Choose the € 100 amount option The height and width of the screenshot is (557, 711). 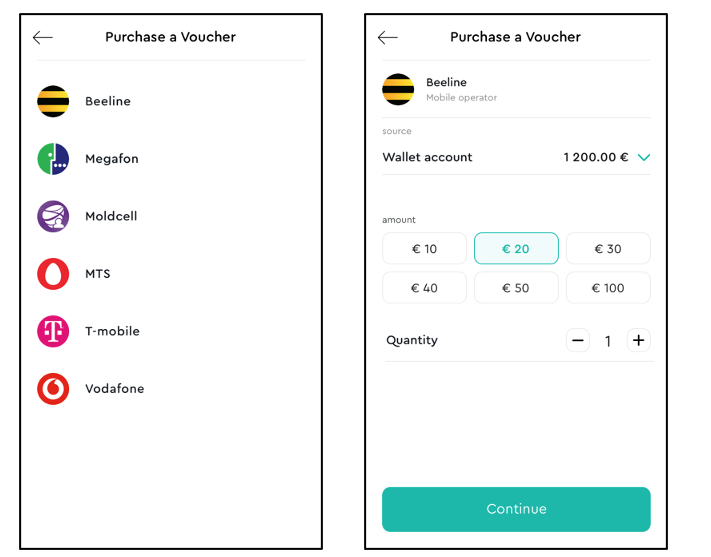(x=608, y=288)
